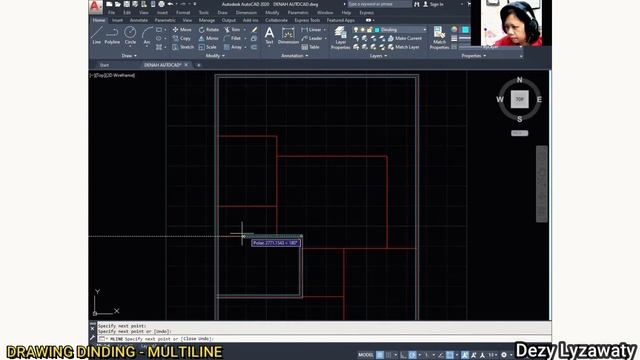
Task: Expand the Layers panel
Action: pos(378,56)
